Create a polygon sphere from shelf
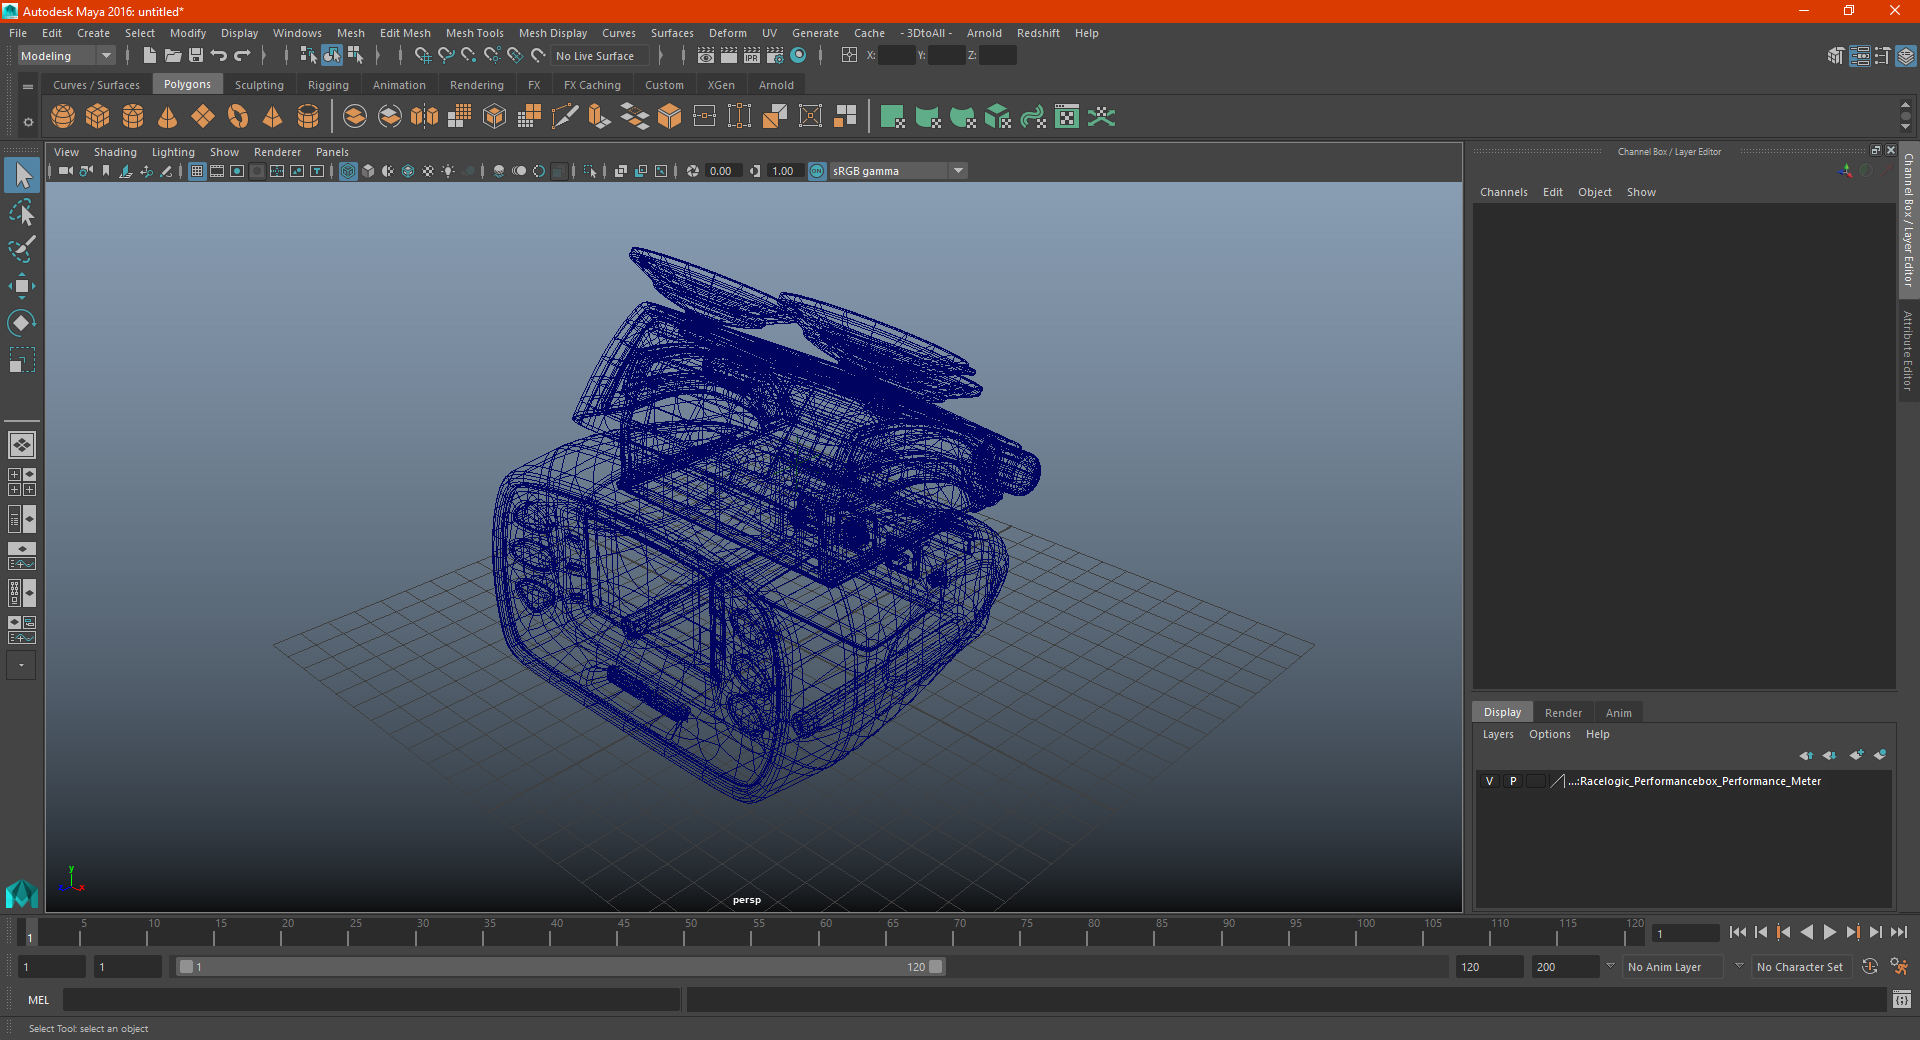This screenshot has height=1040, width=1920. click(x=63, y=117)
